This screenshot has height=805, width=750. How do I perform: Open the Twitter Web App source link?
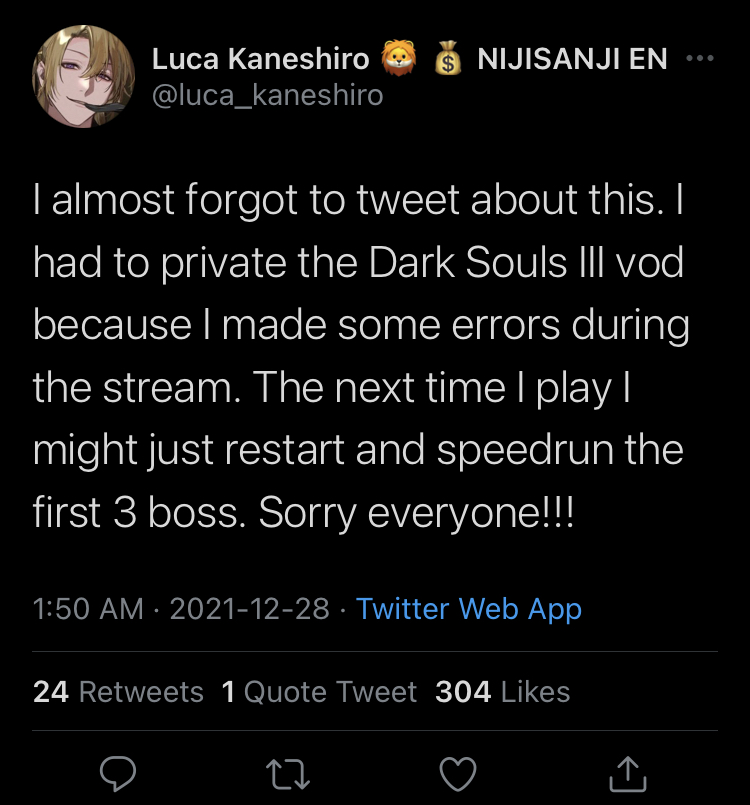[x=469, y=608]
